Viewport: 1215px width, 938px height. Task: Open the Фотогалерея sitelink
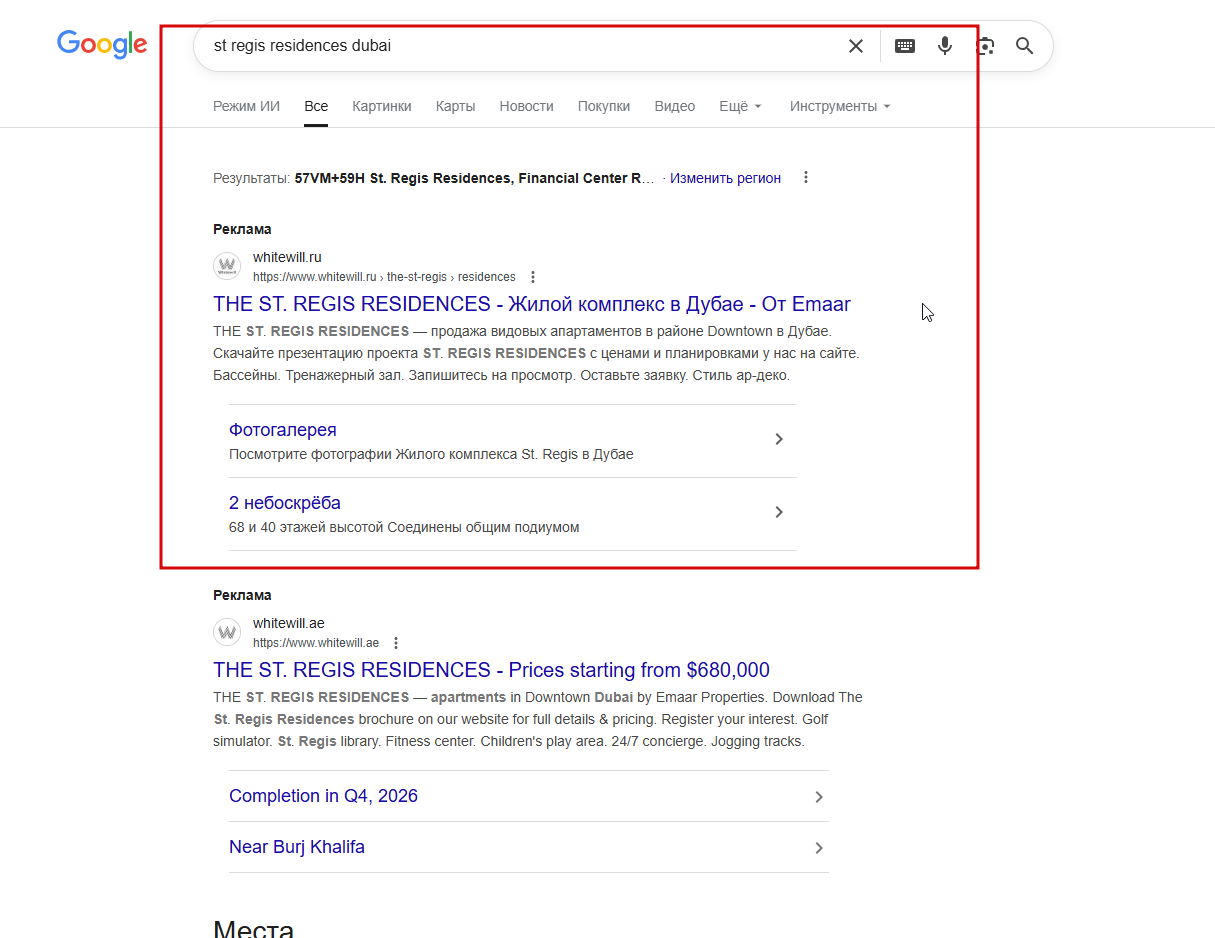(283, 430)
